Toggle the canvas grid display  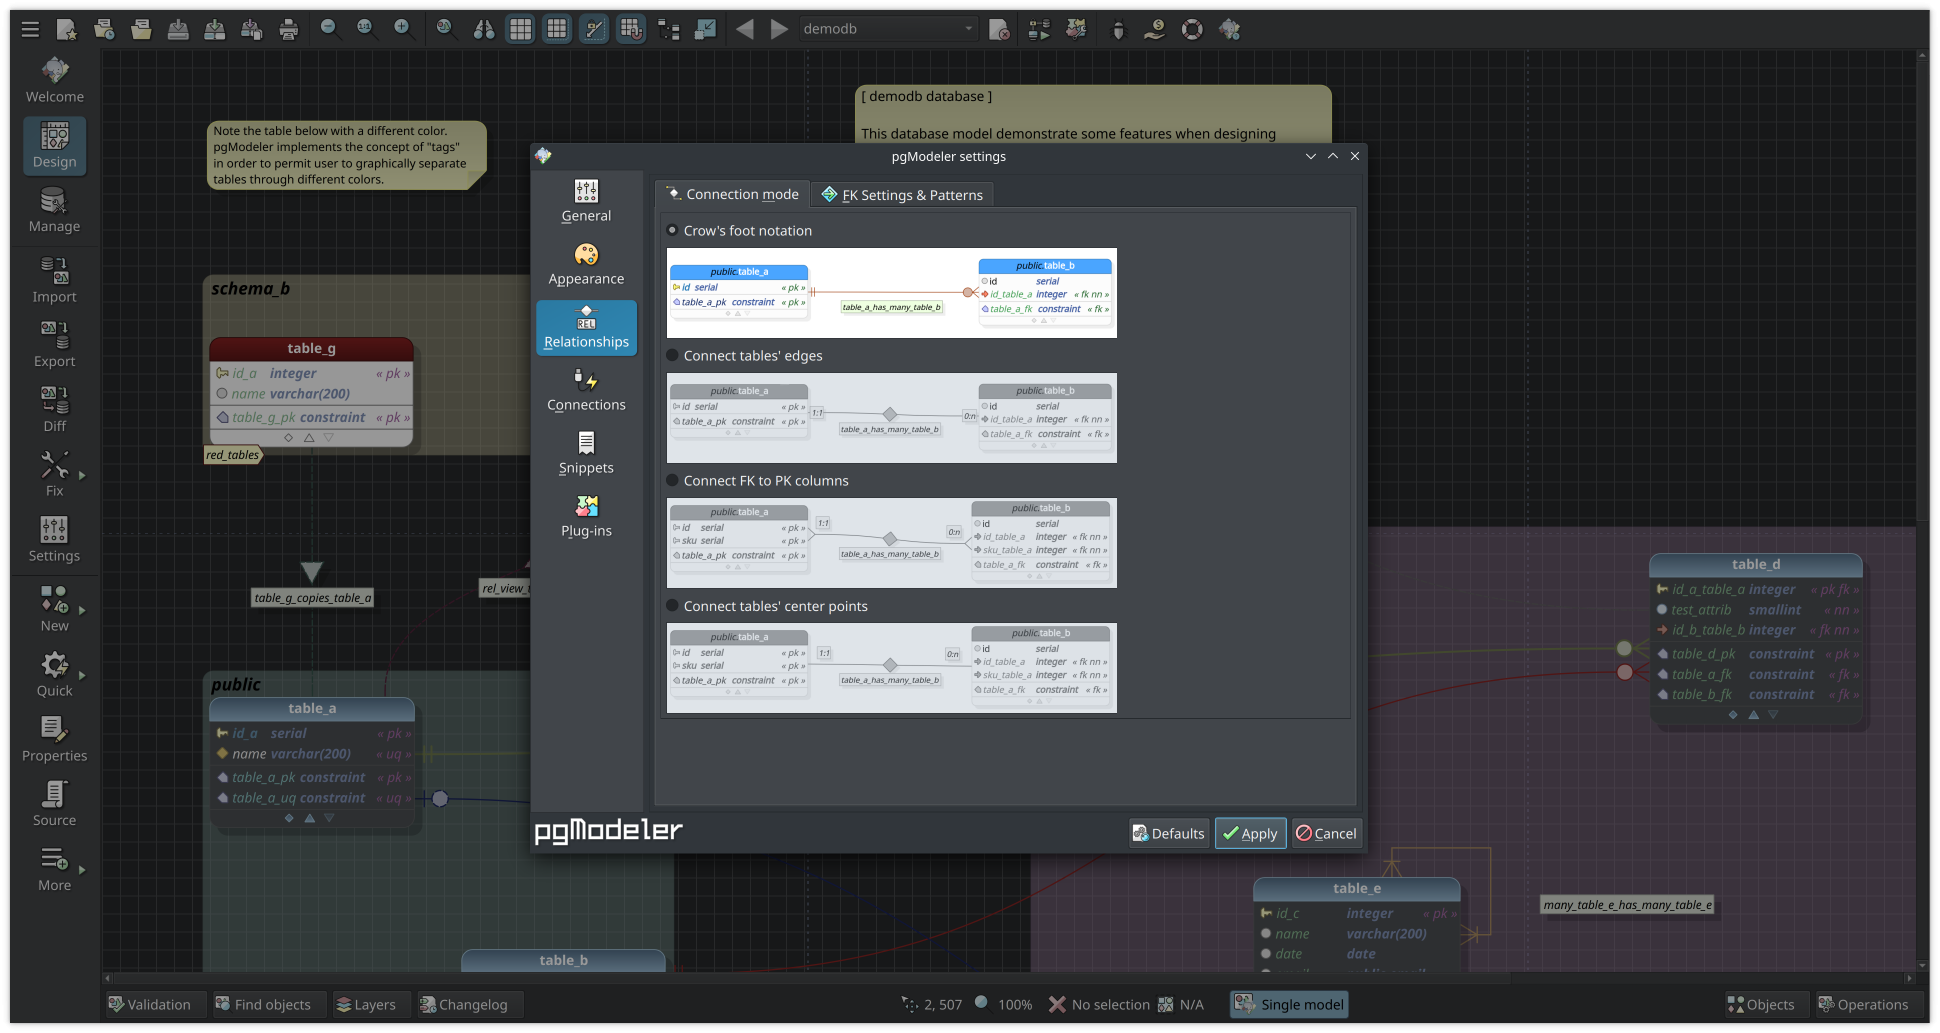pyautogui.click(x=521, y=29)
